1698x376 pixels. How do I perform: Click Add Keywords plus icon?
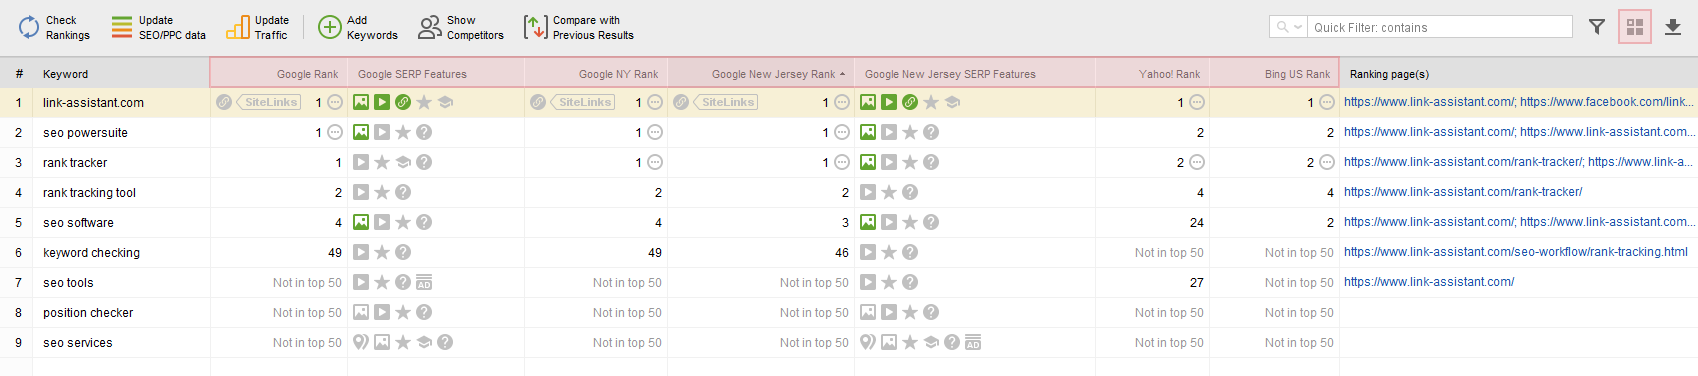(x=329, y=27)
